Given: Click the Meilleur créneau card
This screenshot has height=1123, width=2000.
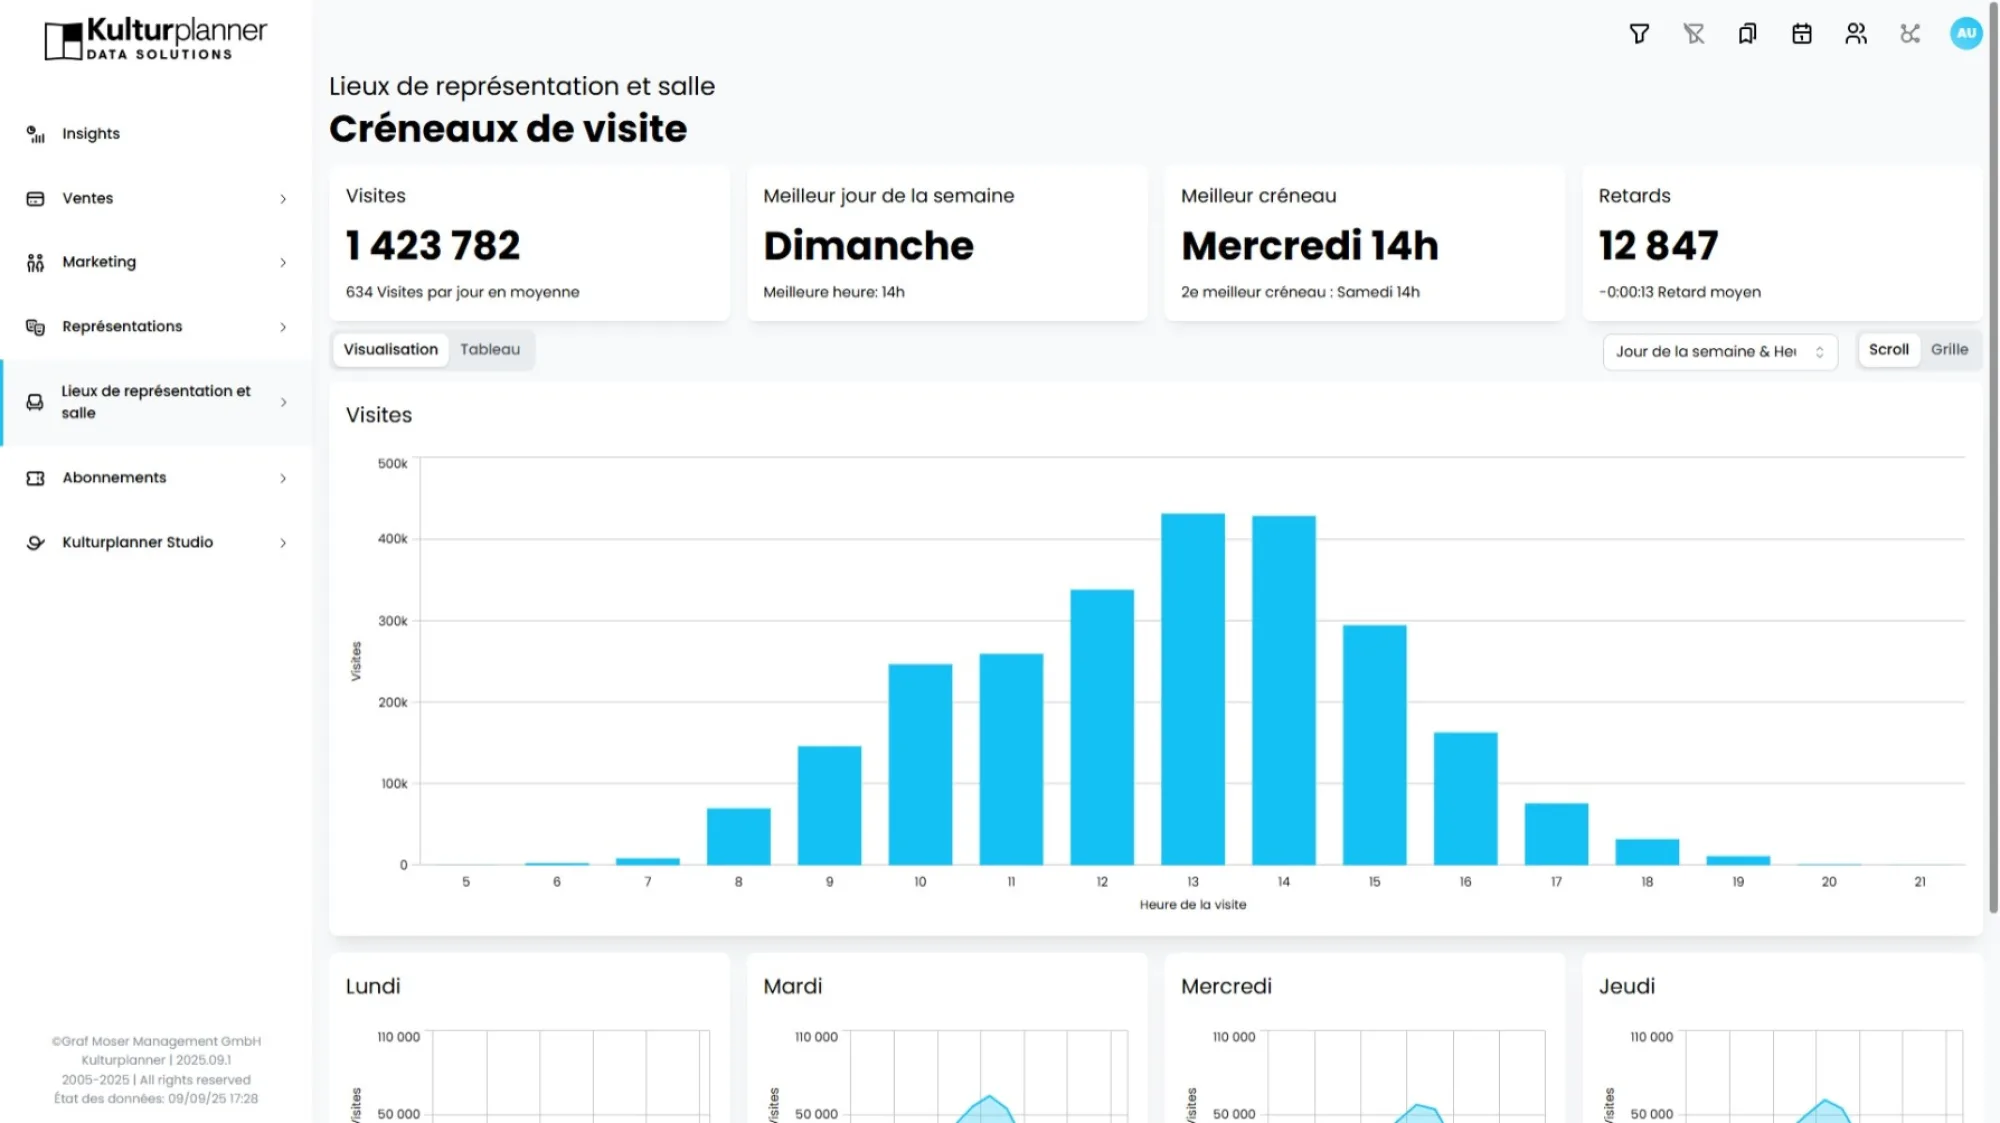Looking at the screenshot, I should coord(1364,243).
